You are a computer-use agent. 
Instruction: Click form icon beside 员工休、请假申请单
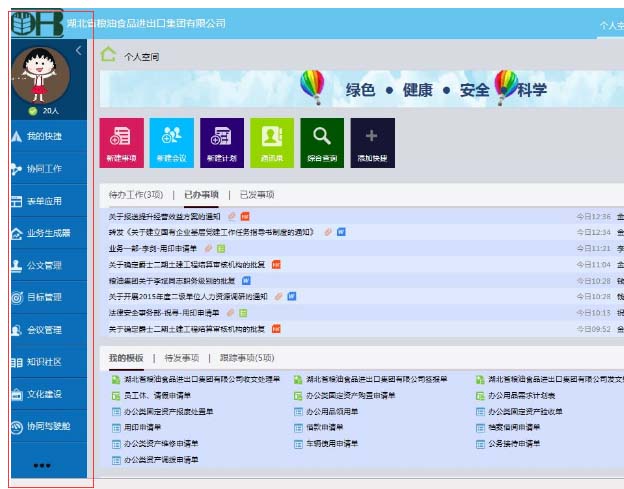116,395
